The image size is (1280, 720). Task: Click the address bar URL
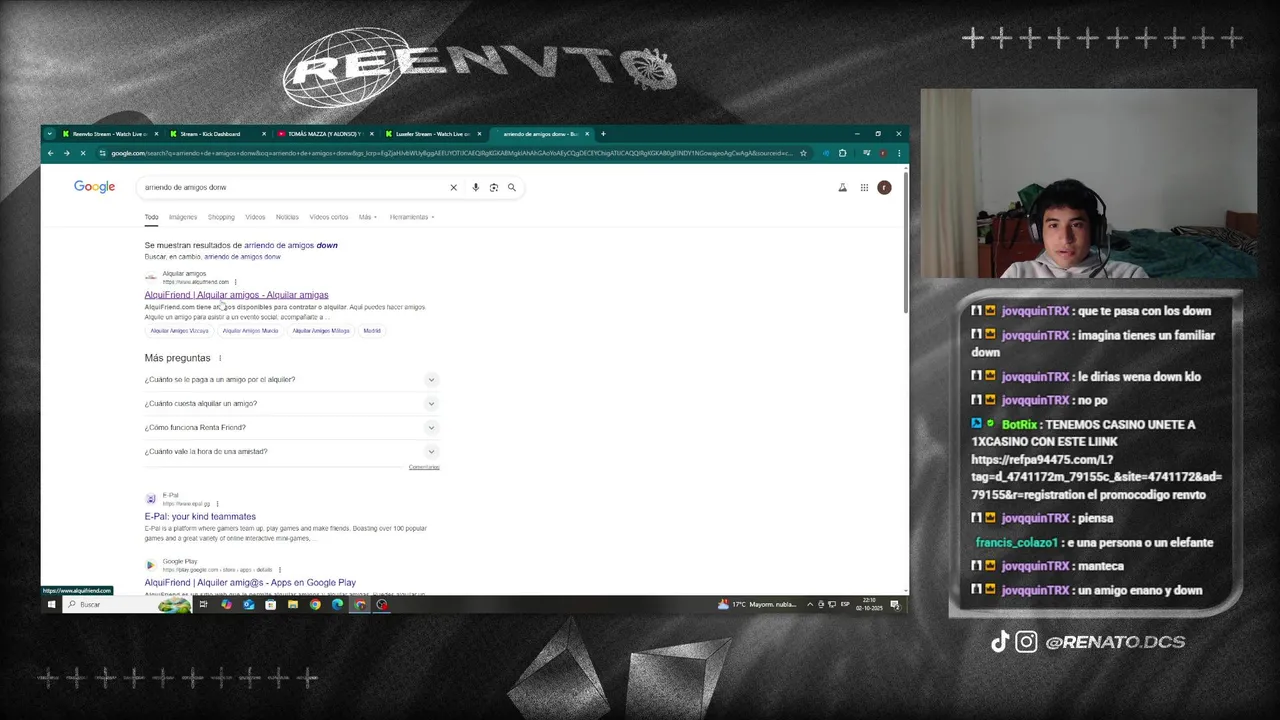tap(451, 153)
